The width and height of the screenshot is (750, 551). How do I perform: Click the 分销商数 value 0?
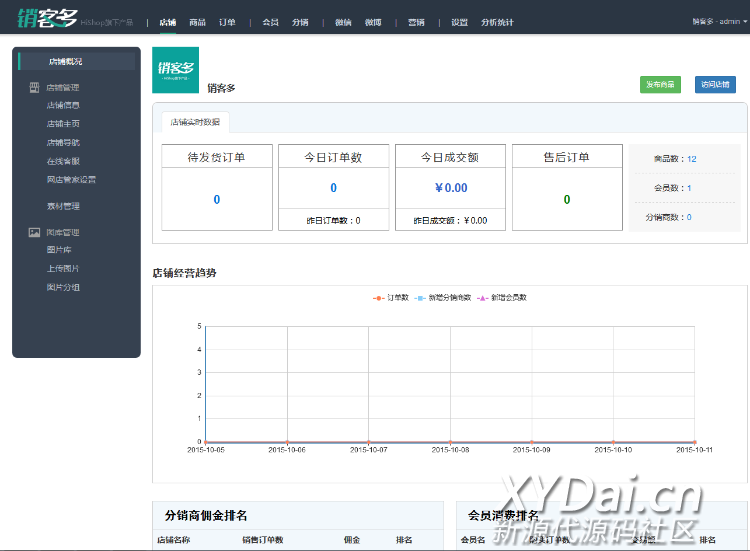tap(689, 217)
